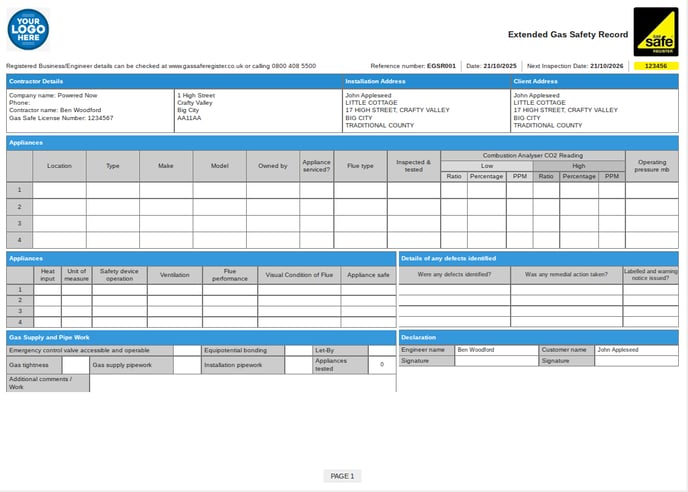Viewport: 688px width, 492px height.
Task: Select the yellow 123456 certificate number box
Action: point(655,66)
